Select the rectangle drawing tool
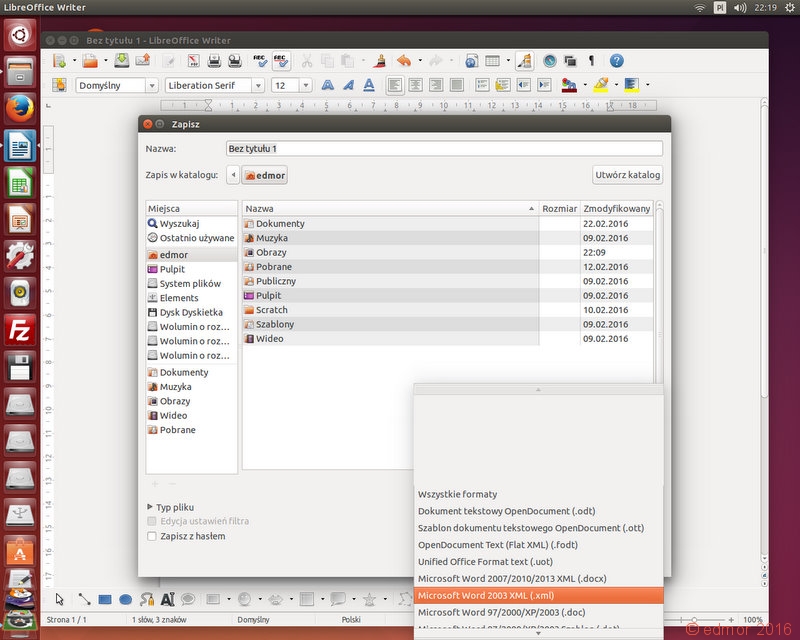 (105, 599)
